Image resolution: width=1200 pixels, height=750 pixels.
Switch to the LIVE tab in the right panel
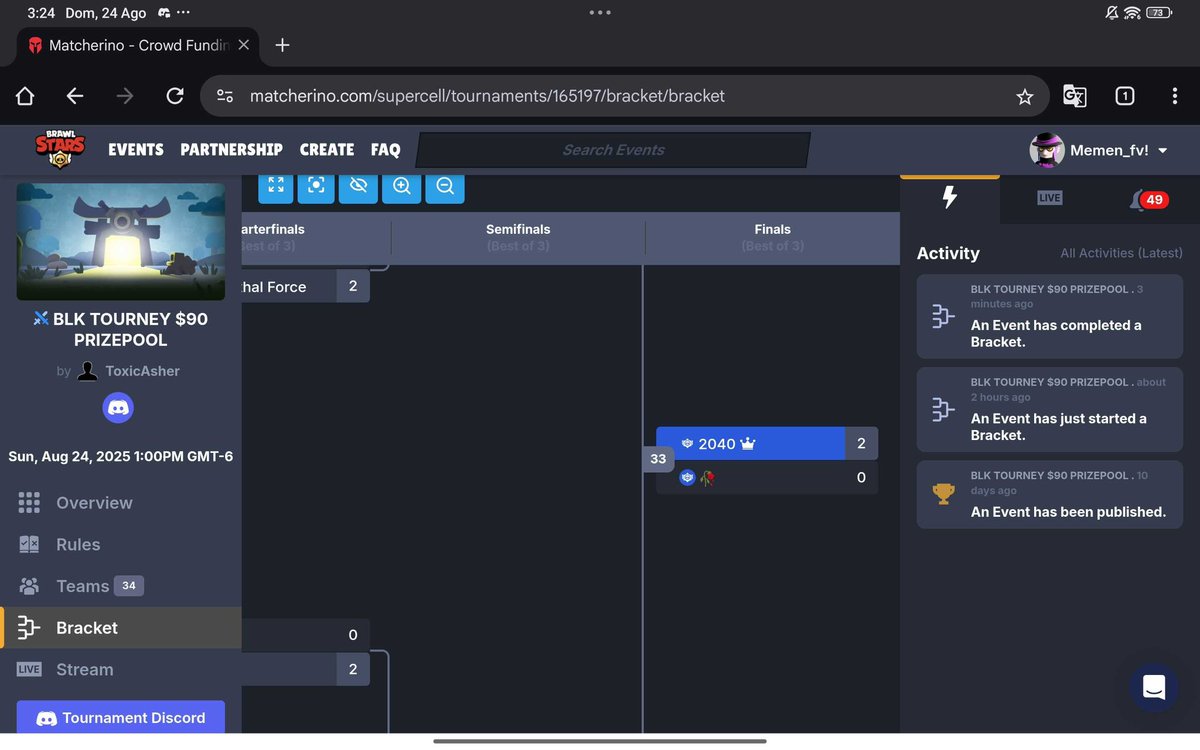point(1049,198)
